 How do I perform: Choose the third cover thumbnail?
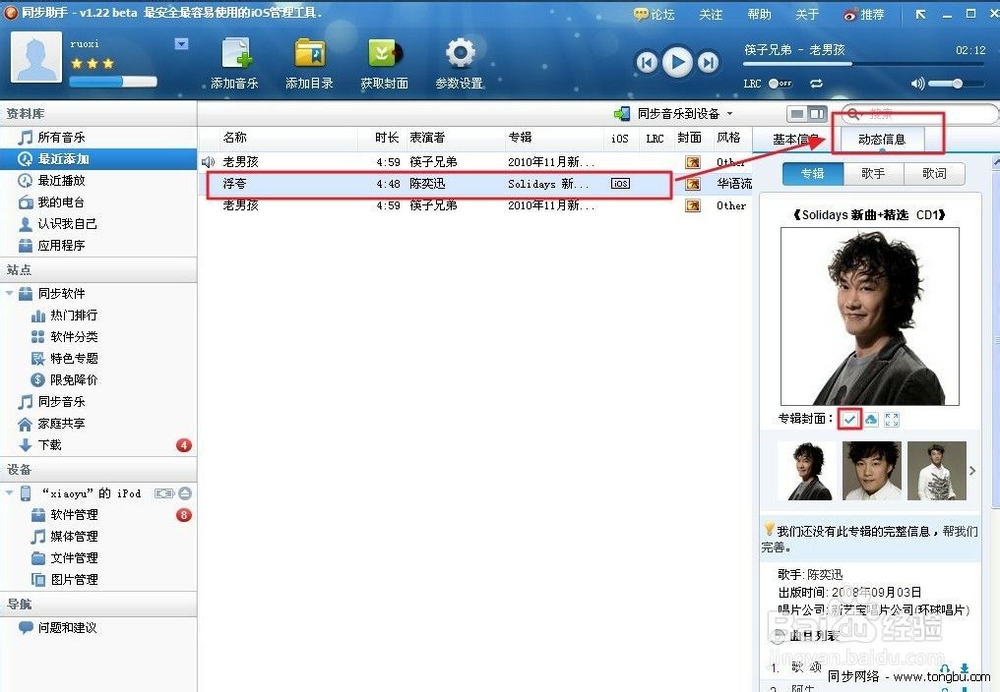(x=937, y=471)
